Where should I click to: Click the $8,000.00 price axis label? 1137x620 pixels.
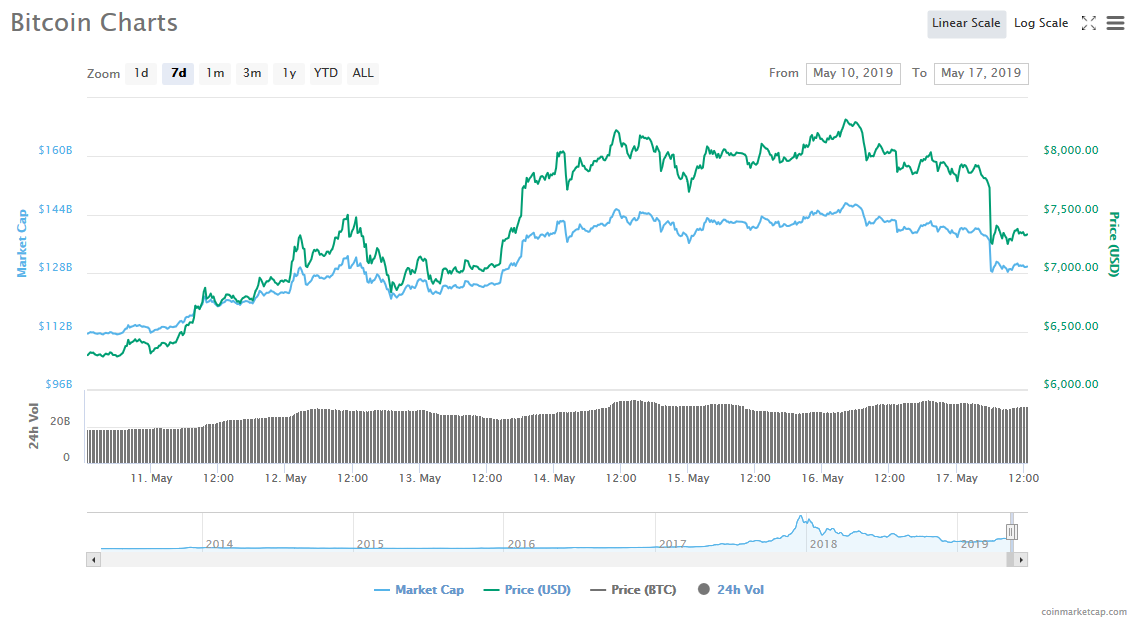(x=1070, y=150)
